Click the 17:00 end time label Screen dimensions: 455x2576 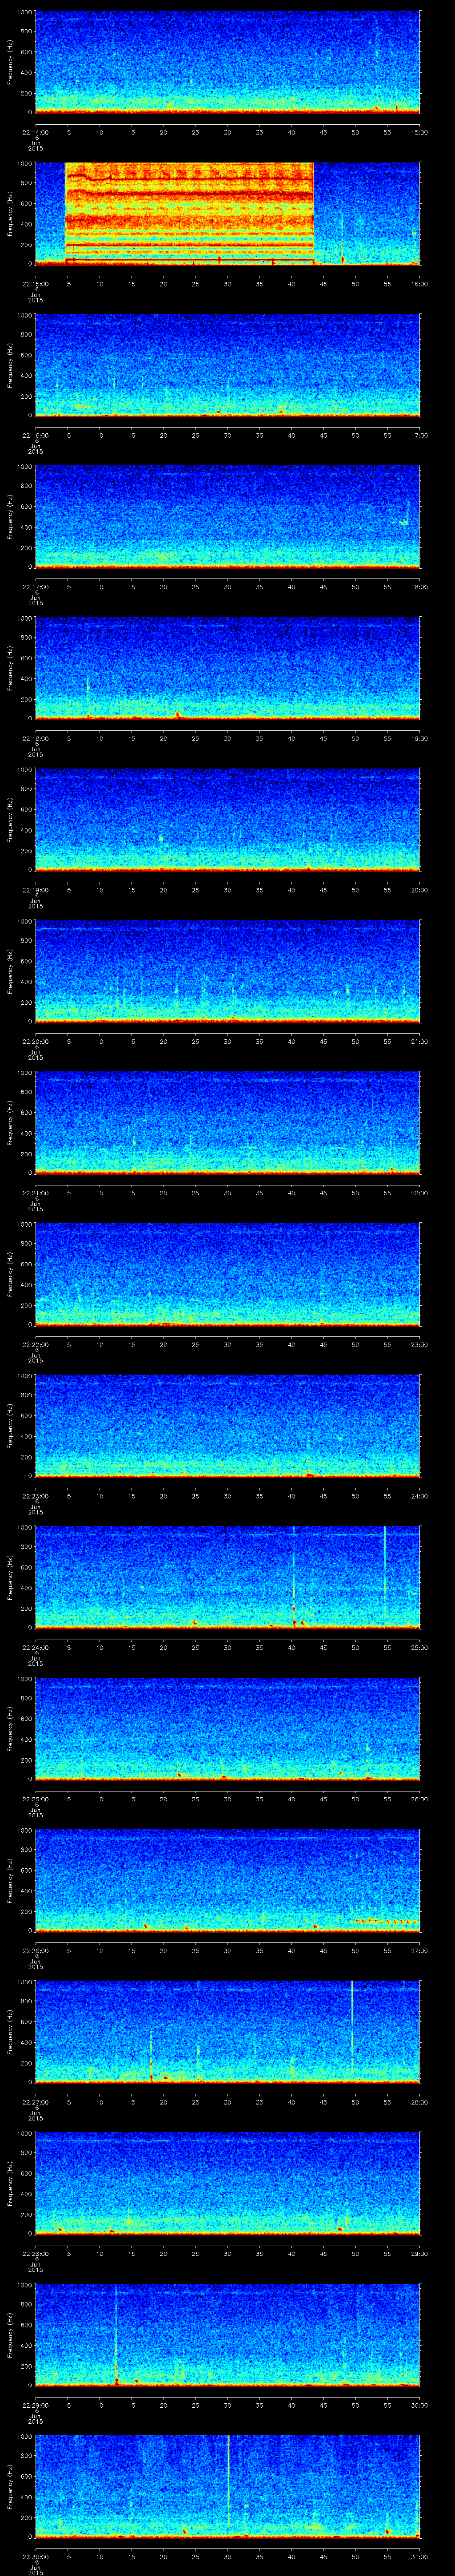420,435
